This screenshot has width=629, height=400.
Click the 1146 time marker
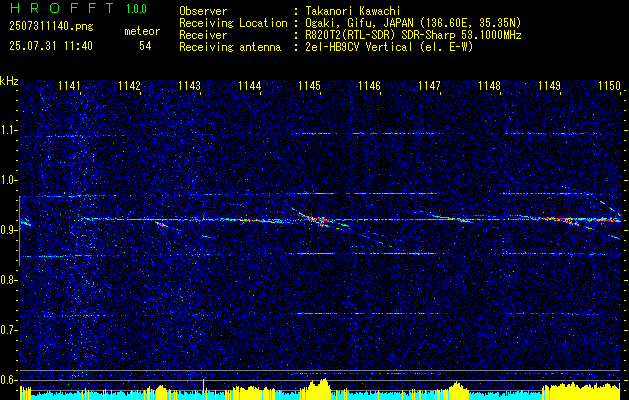pyautogui.click(x=369, y=86)
